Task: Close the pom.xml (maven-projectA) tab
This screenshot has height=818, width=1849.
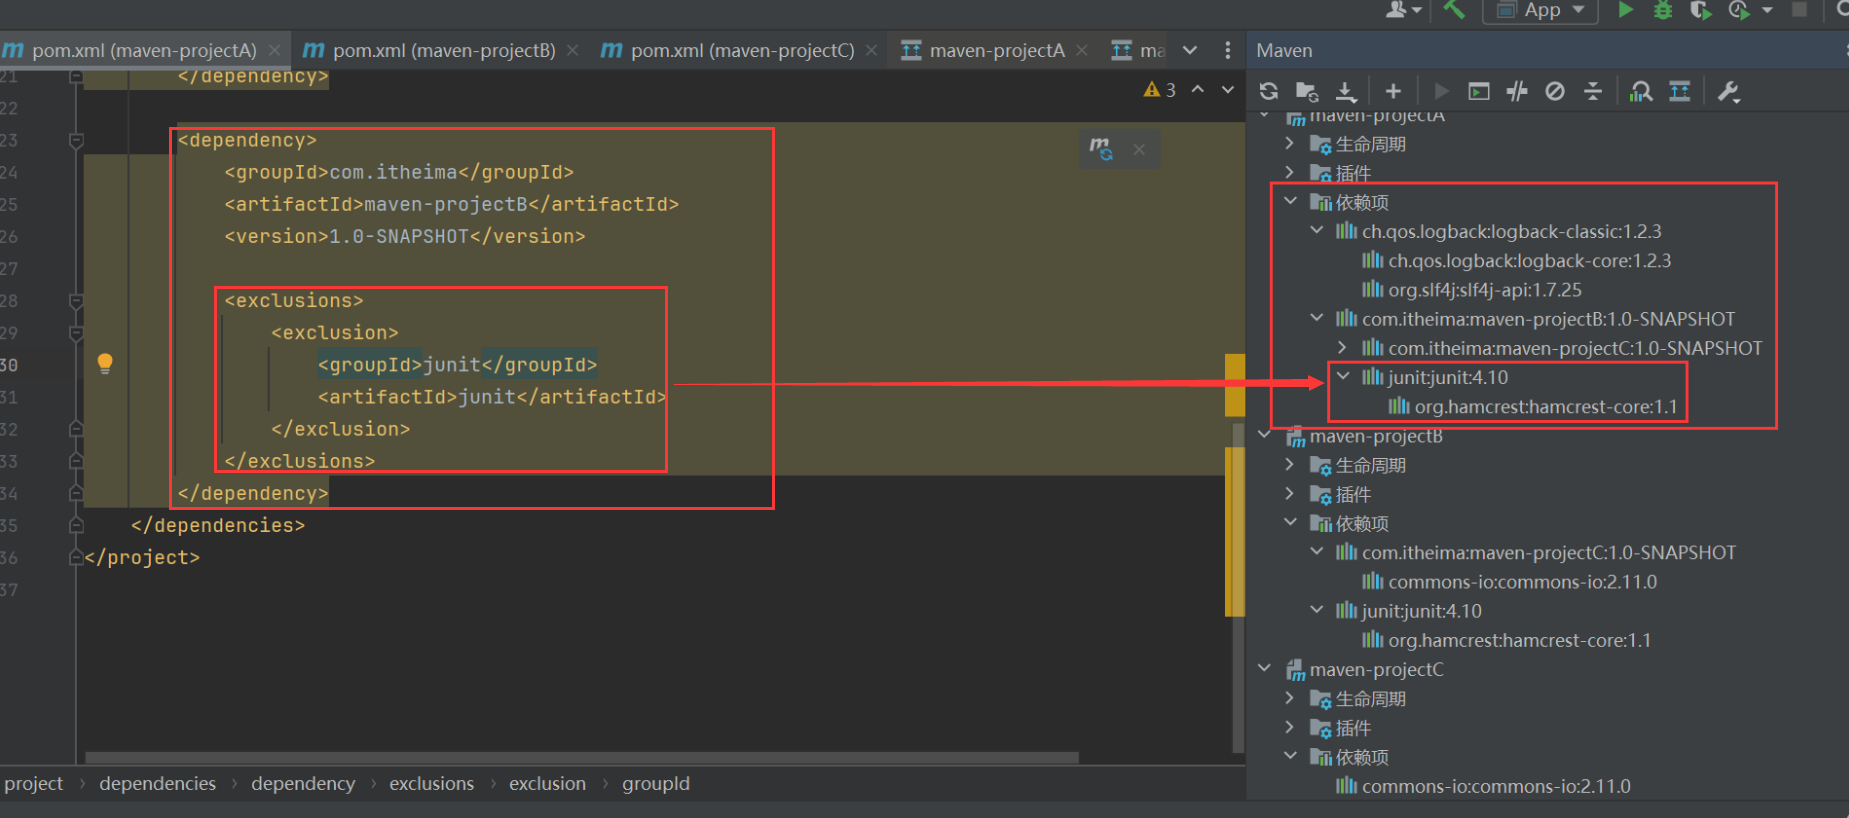Action: (274, 50)
